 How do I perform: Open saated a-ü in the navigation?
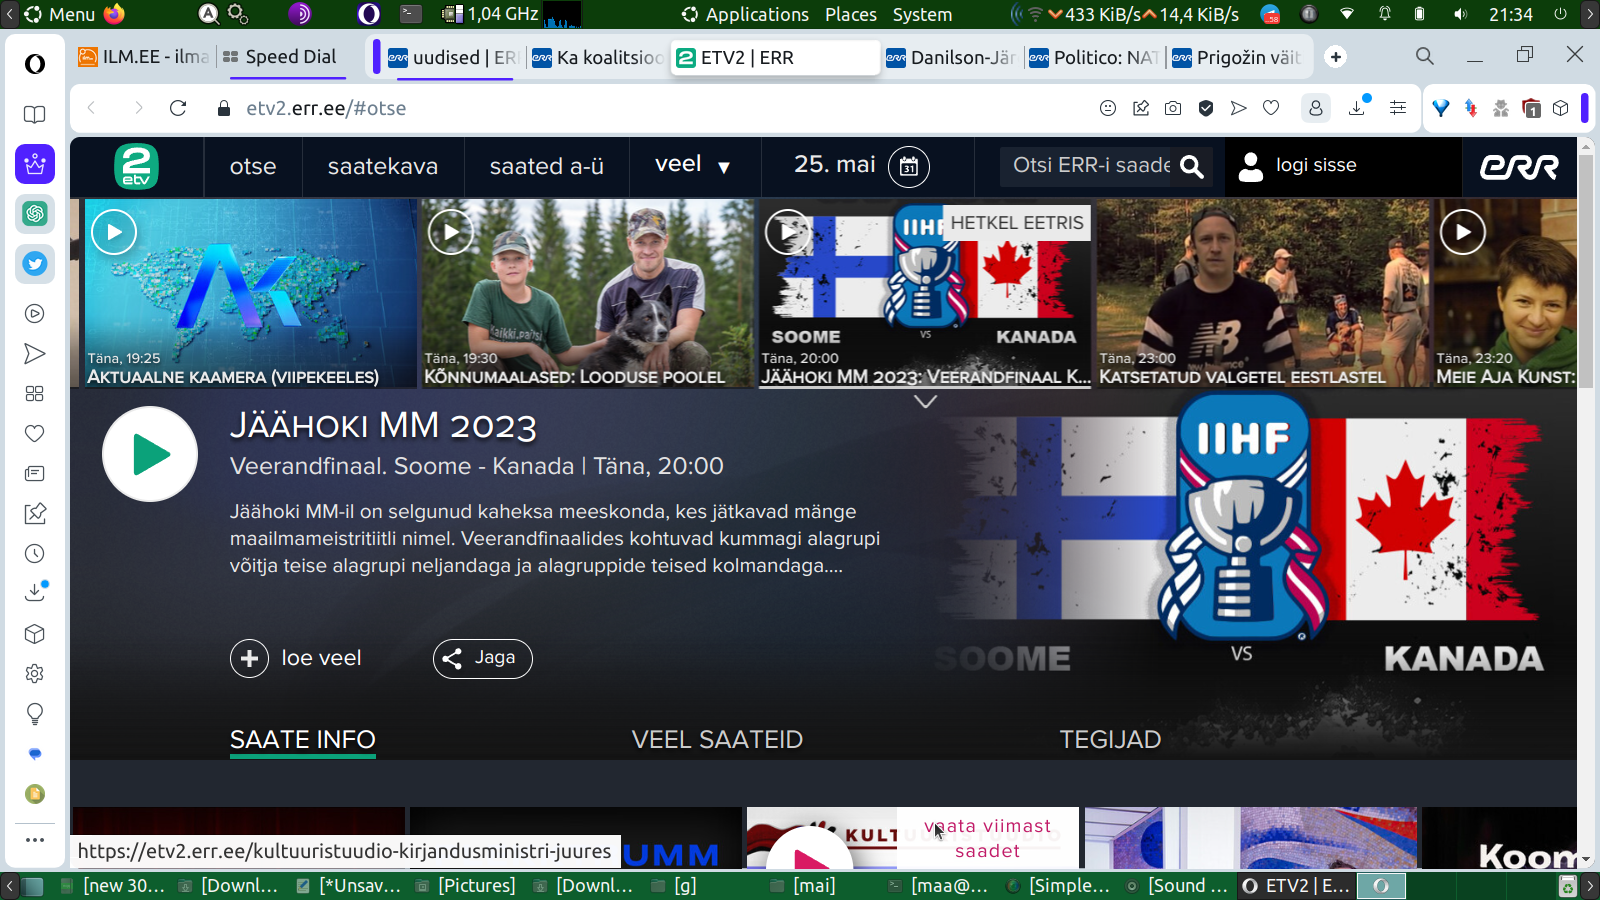click(x=547, y=167)
